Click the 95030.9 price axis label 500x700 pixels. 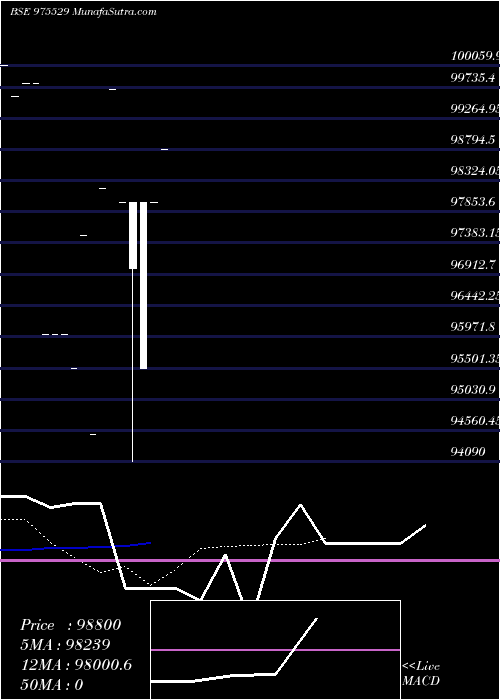[473, 390]
